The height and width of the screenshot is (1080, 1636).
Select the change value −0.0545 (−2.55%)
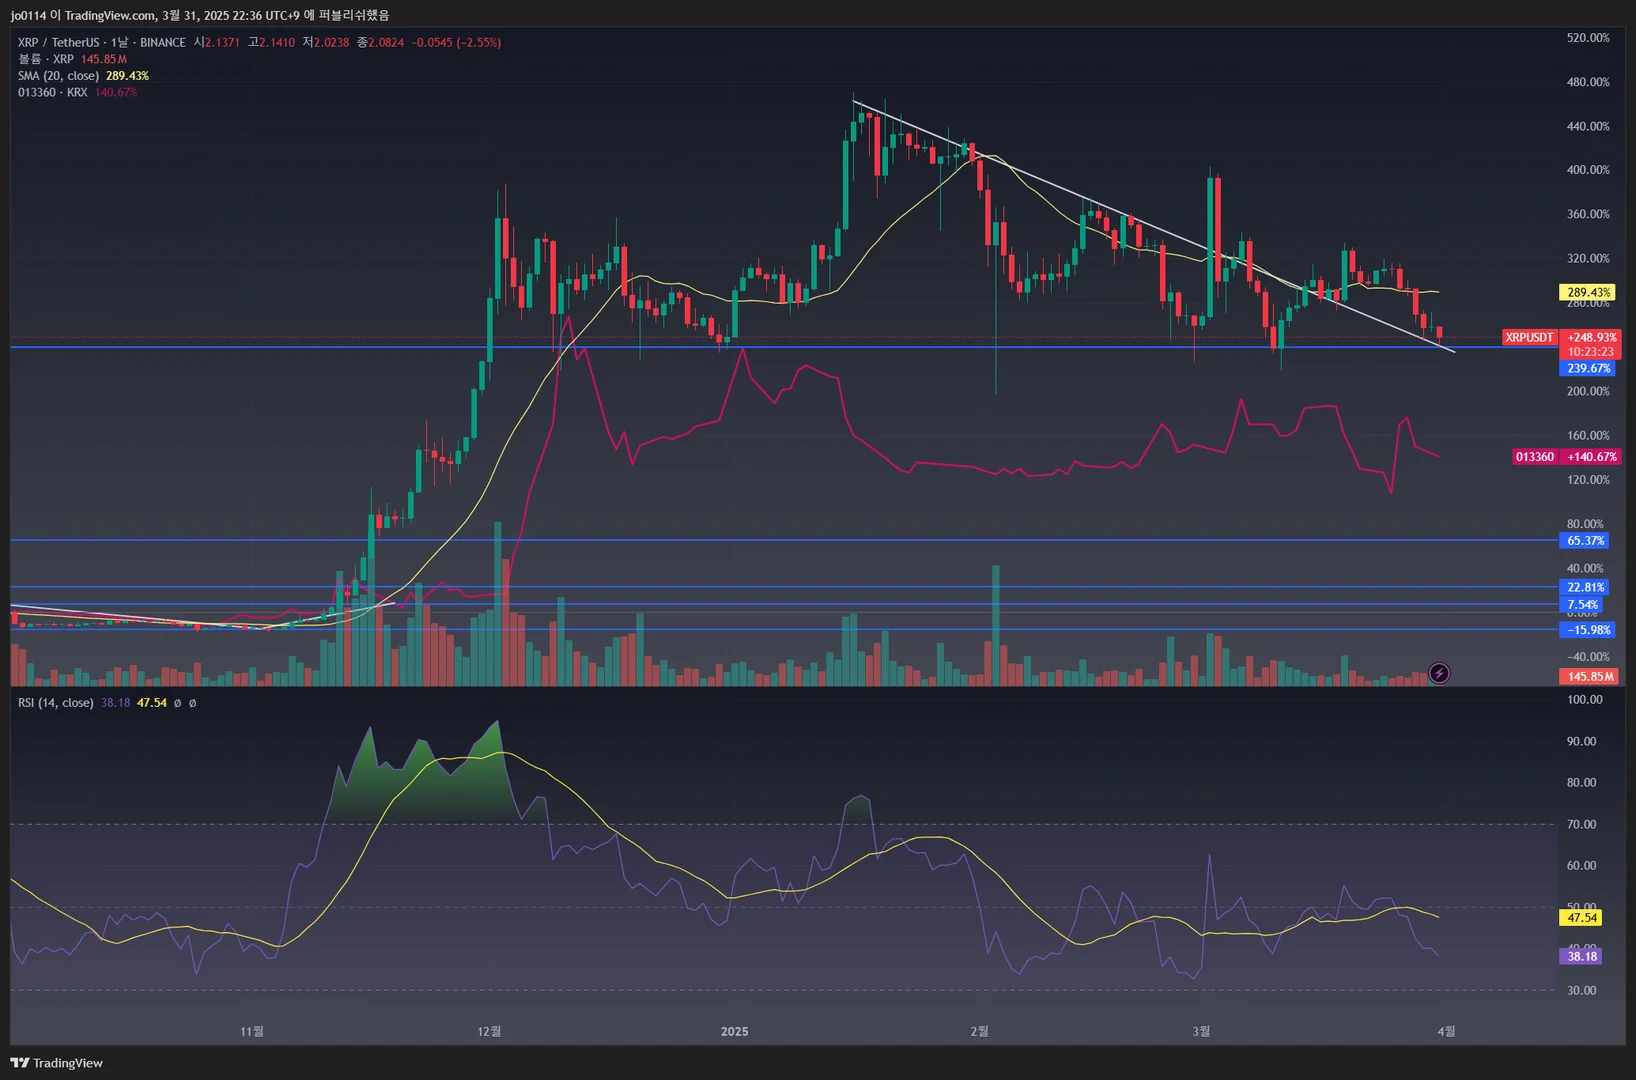456,42
